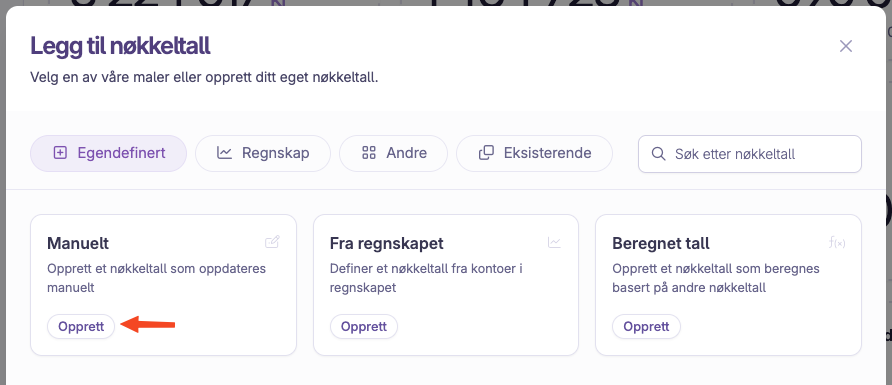Select the Manuelt card title

[x=78, y=243]
